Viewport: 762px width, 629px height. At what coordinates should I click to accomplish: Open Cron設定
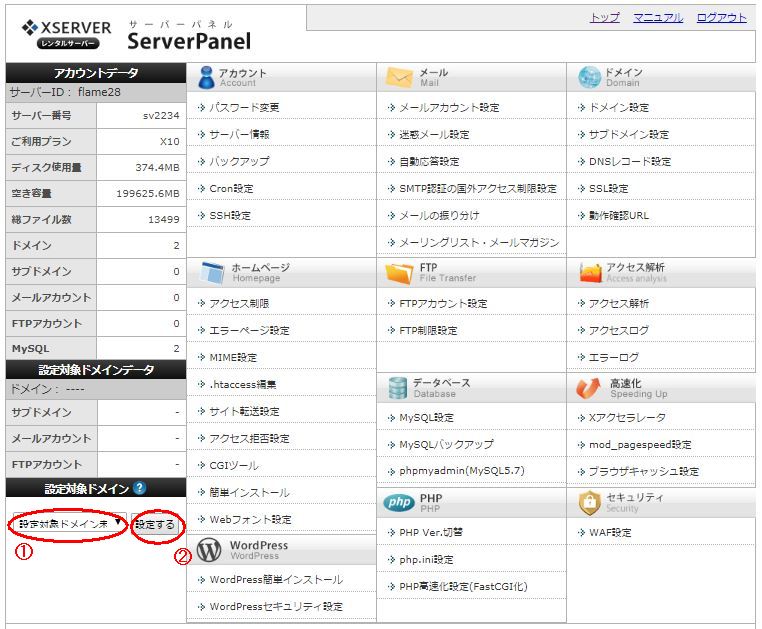(231, 188)
